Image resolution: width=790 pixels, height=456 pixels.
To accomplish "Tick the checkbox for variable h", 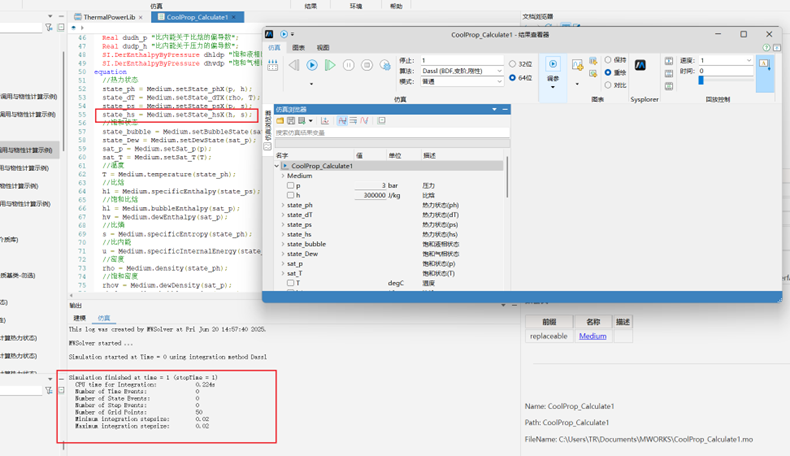I will (290, 195).
